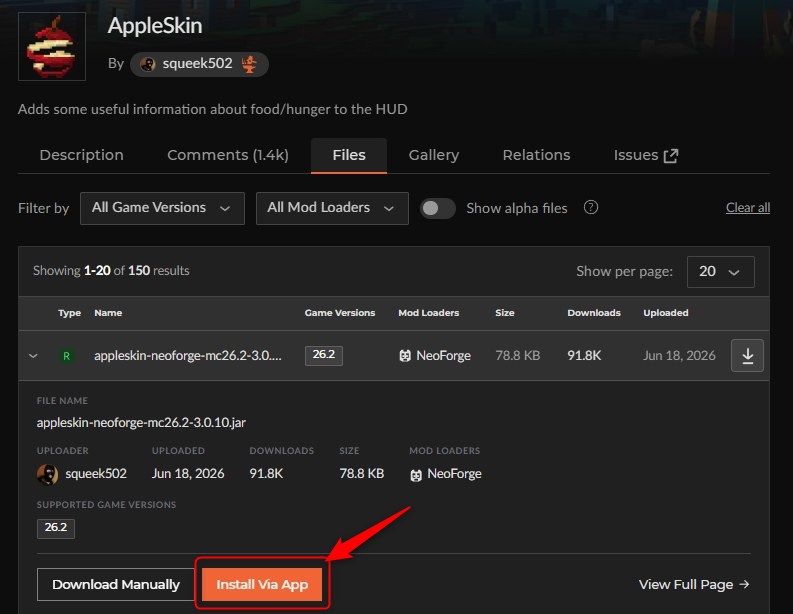Click the Downloads column header
793x614 pixels.
594,313
